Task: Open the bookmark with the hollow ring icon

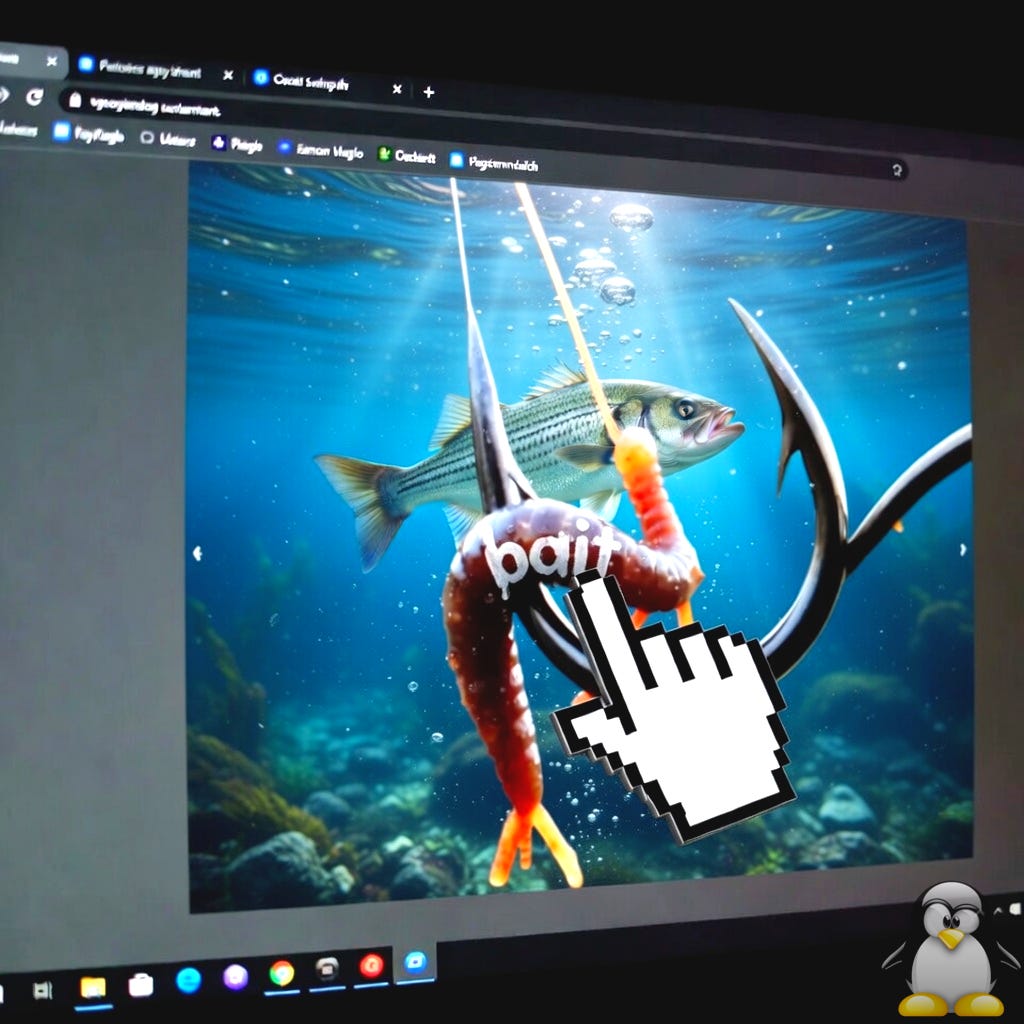Action: (x=168, y=138)
